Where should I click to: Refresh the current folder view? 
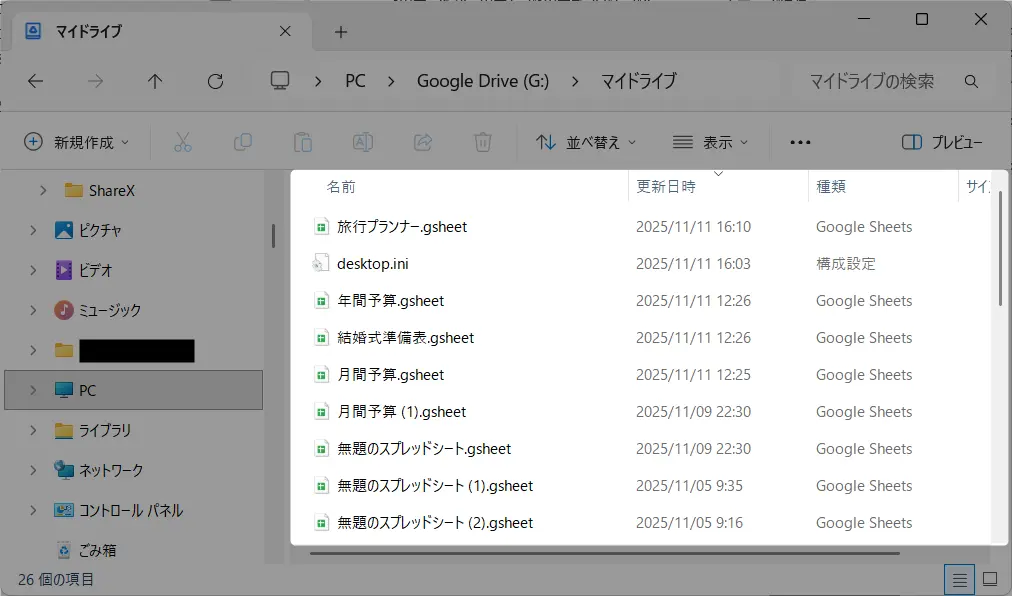(x=215, y=82)
